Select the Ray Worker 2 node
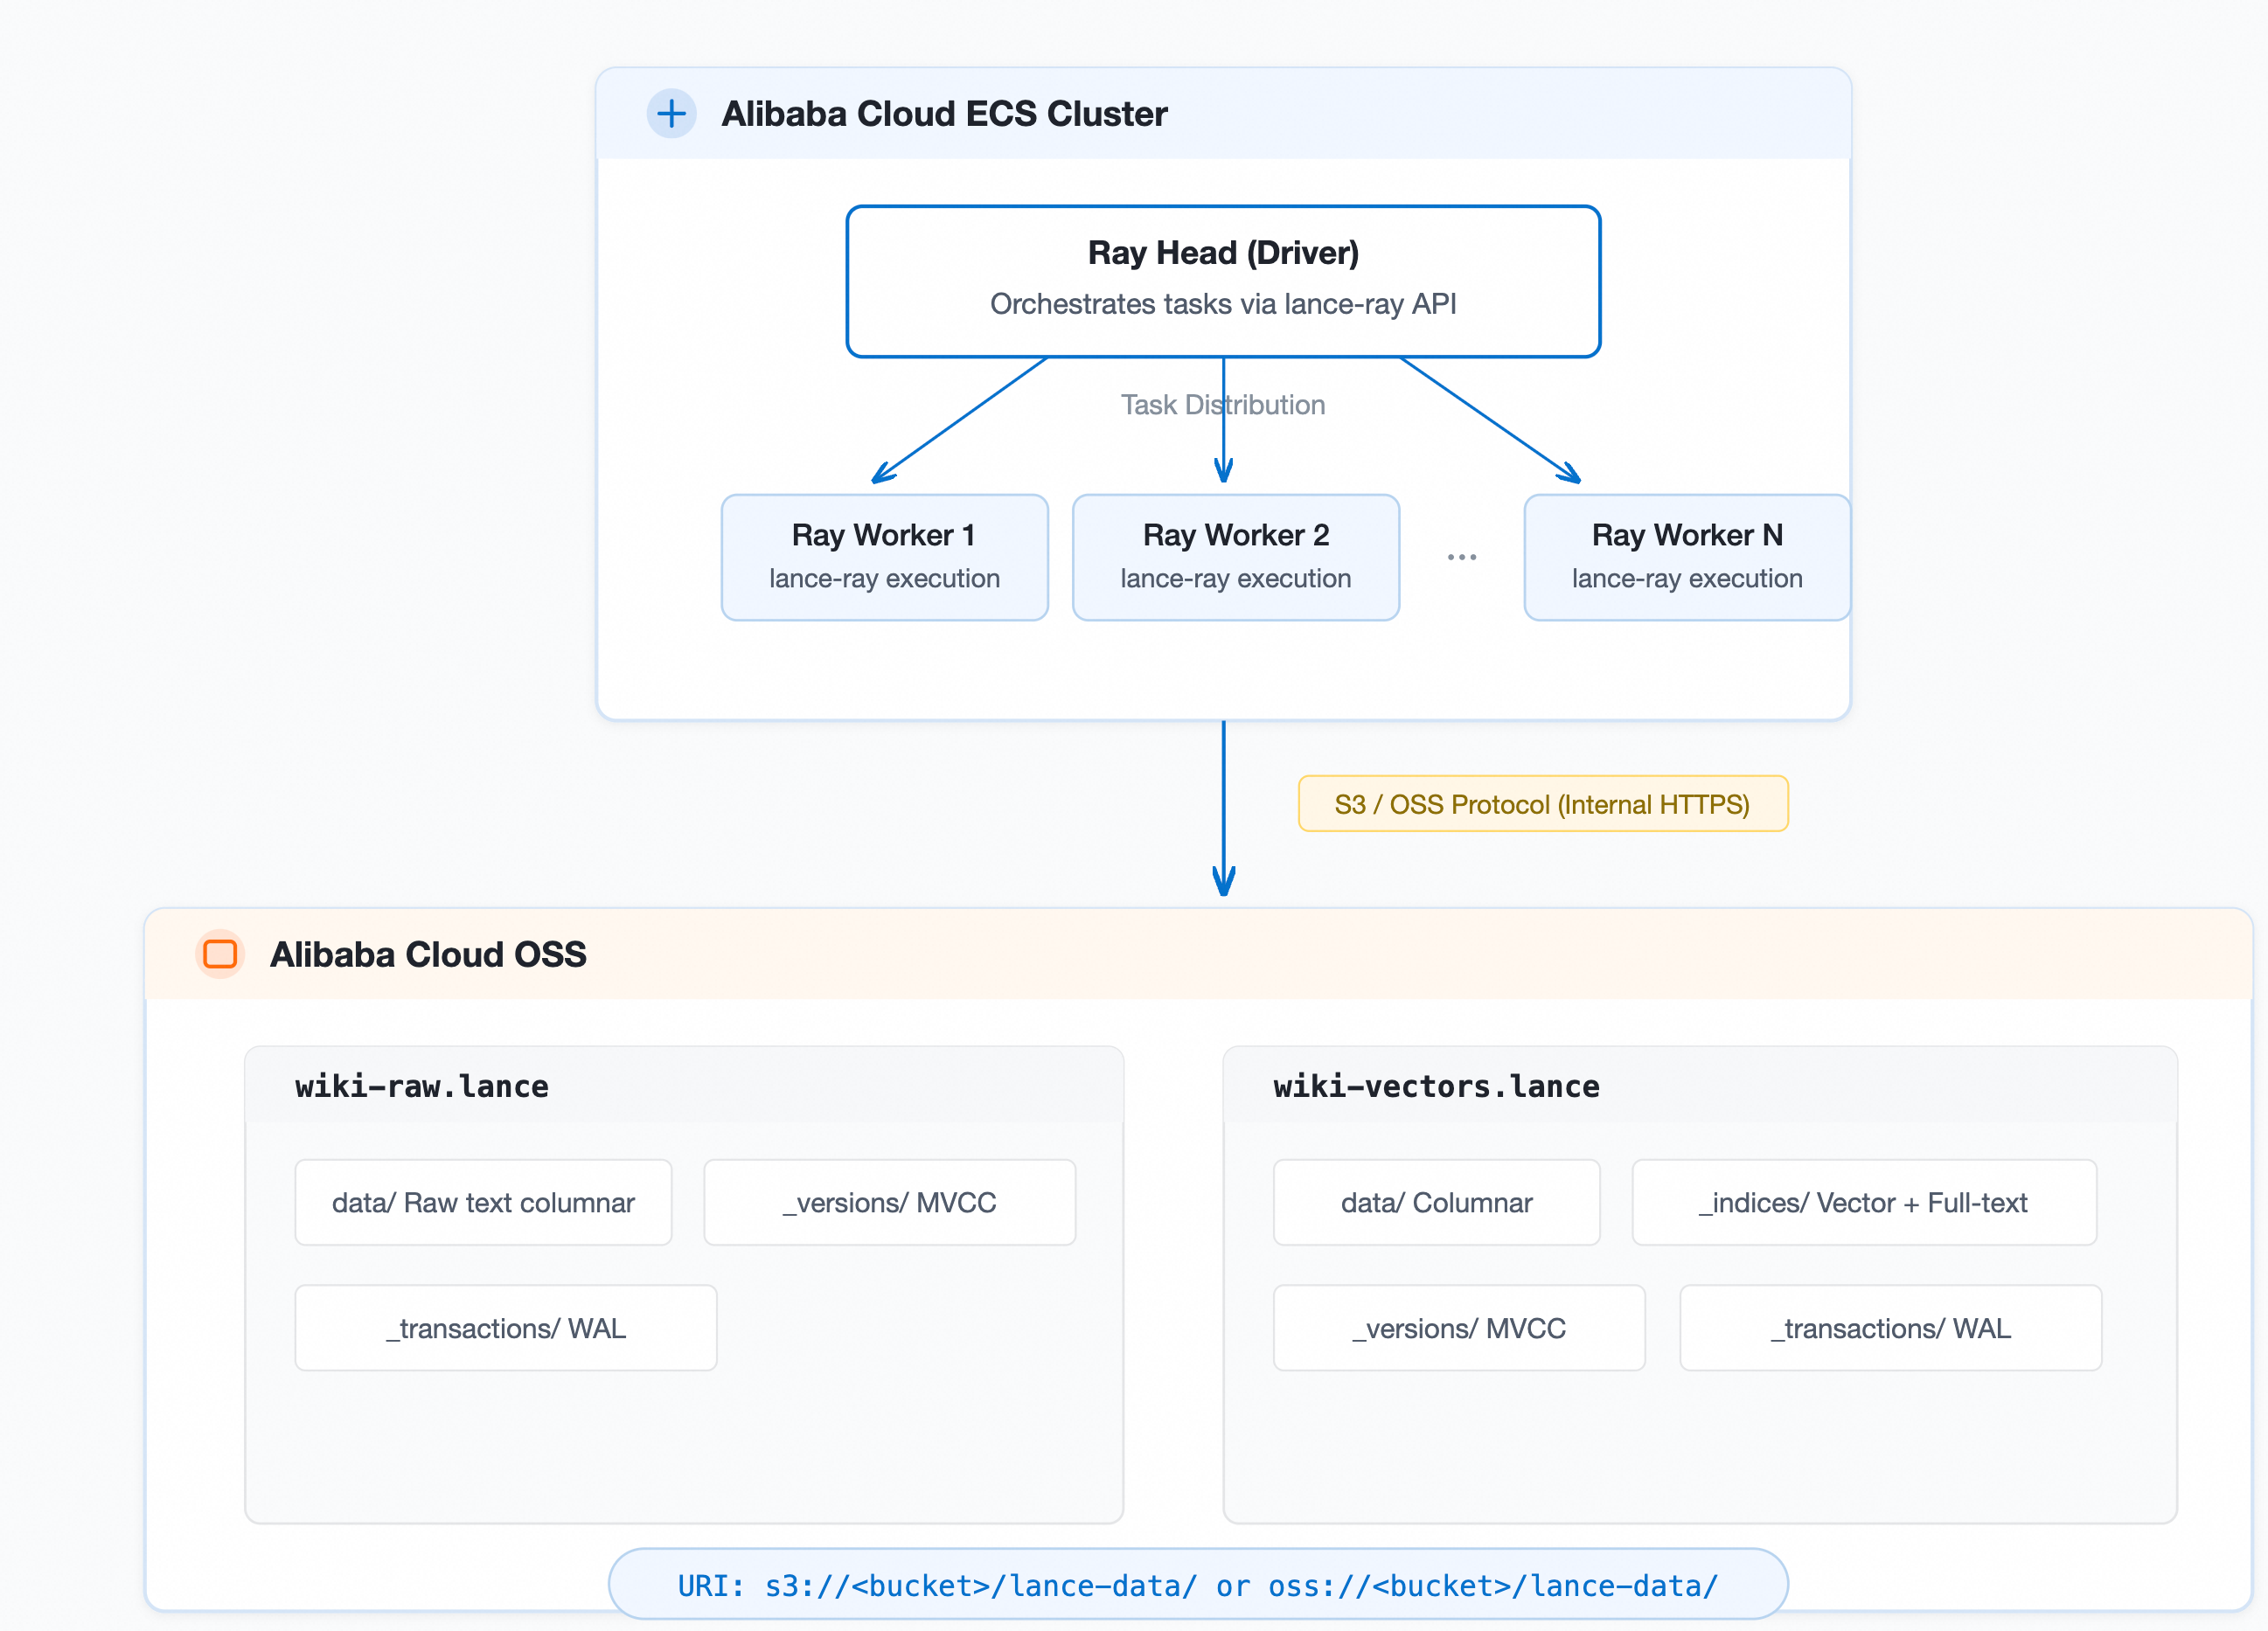 [x=1236, y=557]
